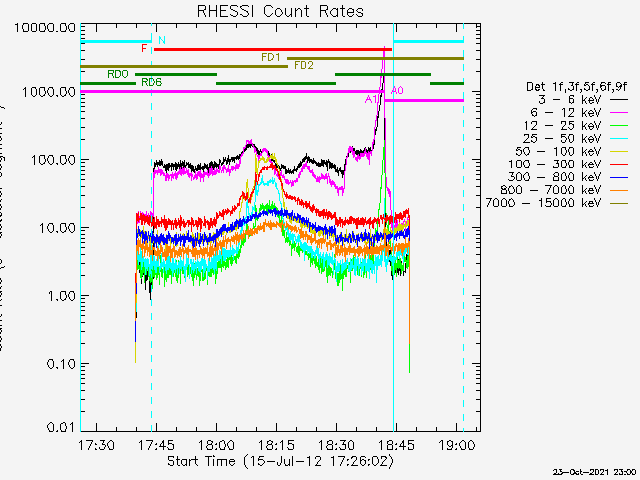Image resolution: width=640 pixels, height=480 pixels.
Task: Click the FD1 flag label
Action: coord(271,57)
